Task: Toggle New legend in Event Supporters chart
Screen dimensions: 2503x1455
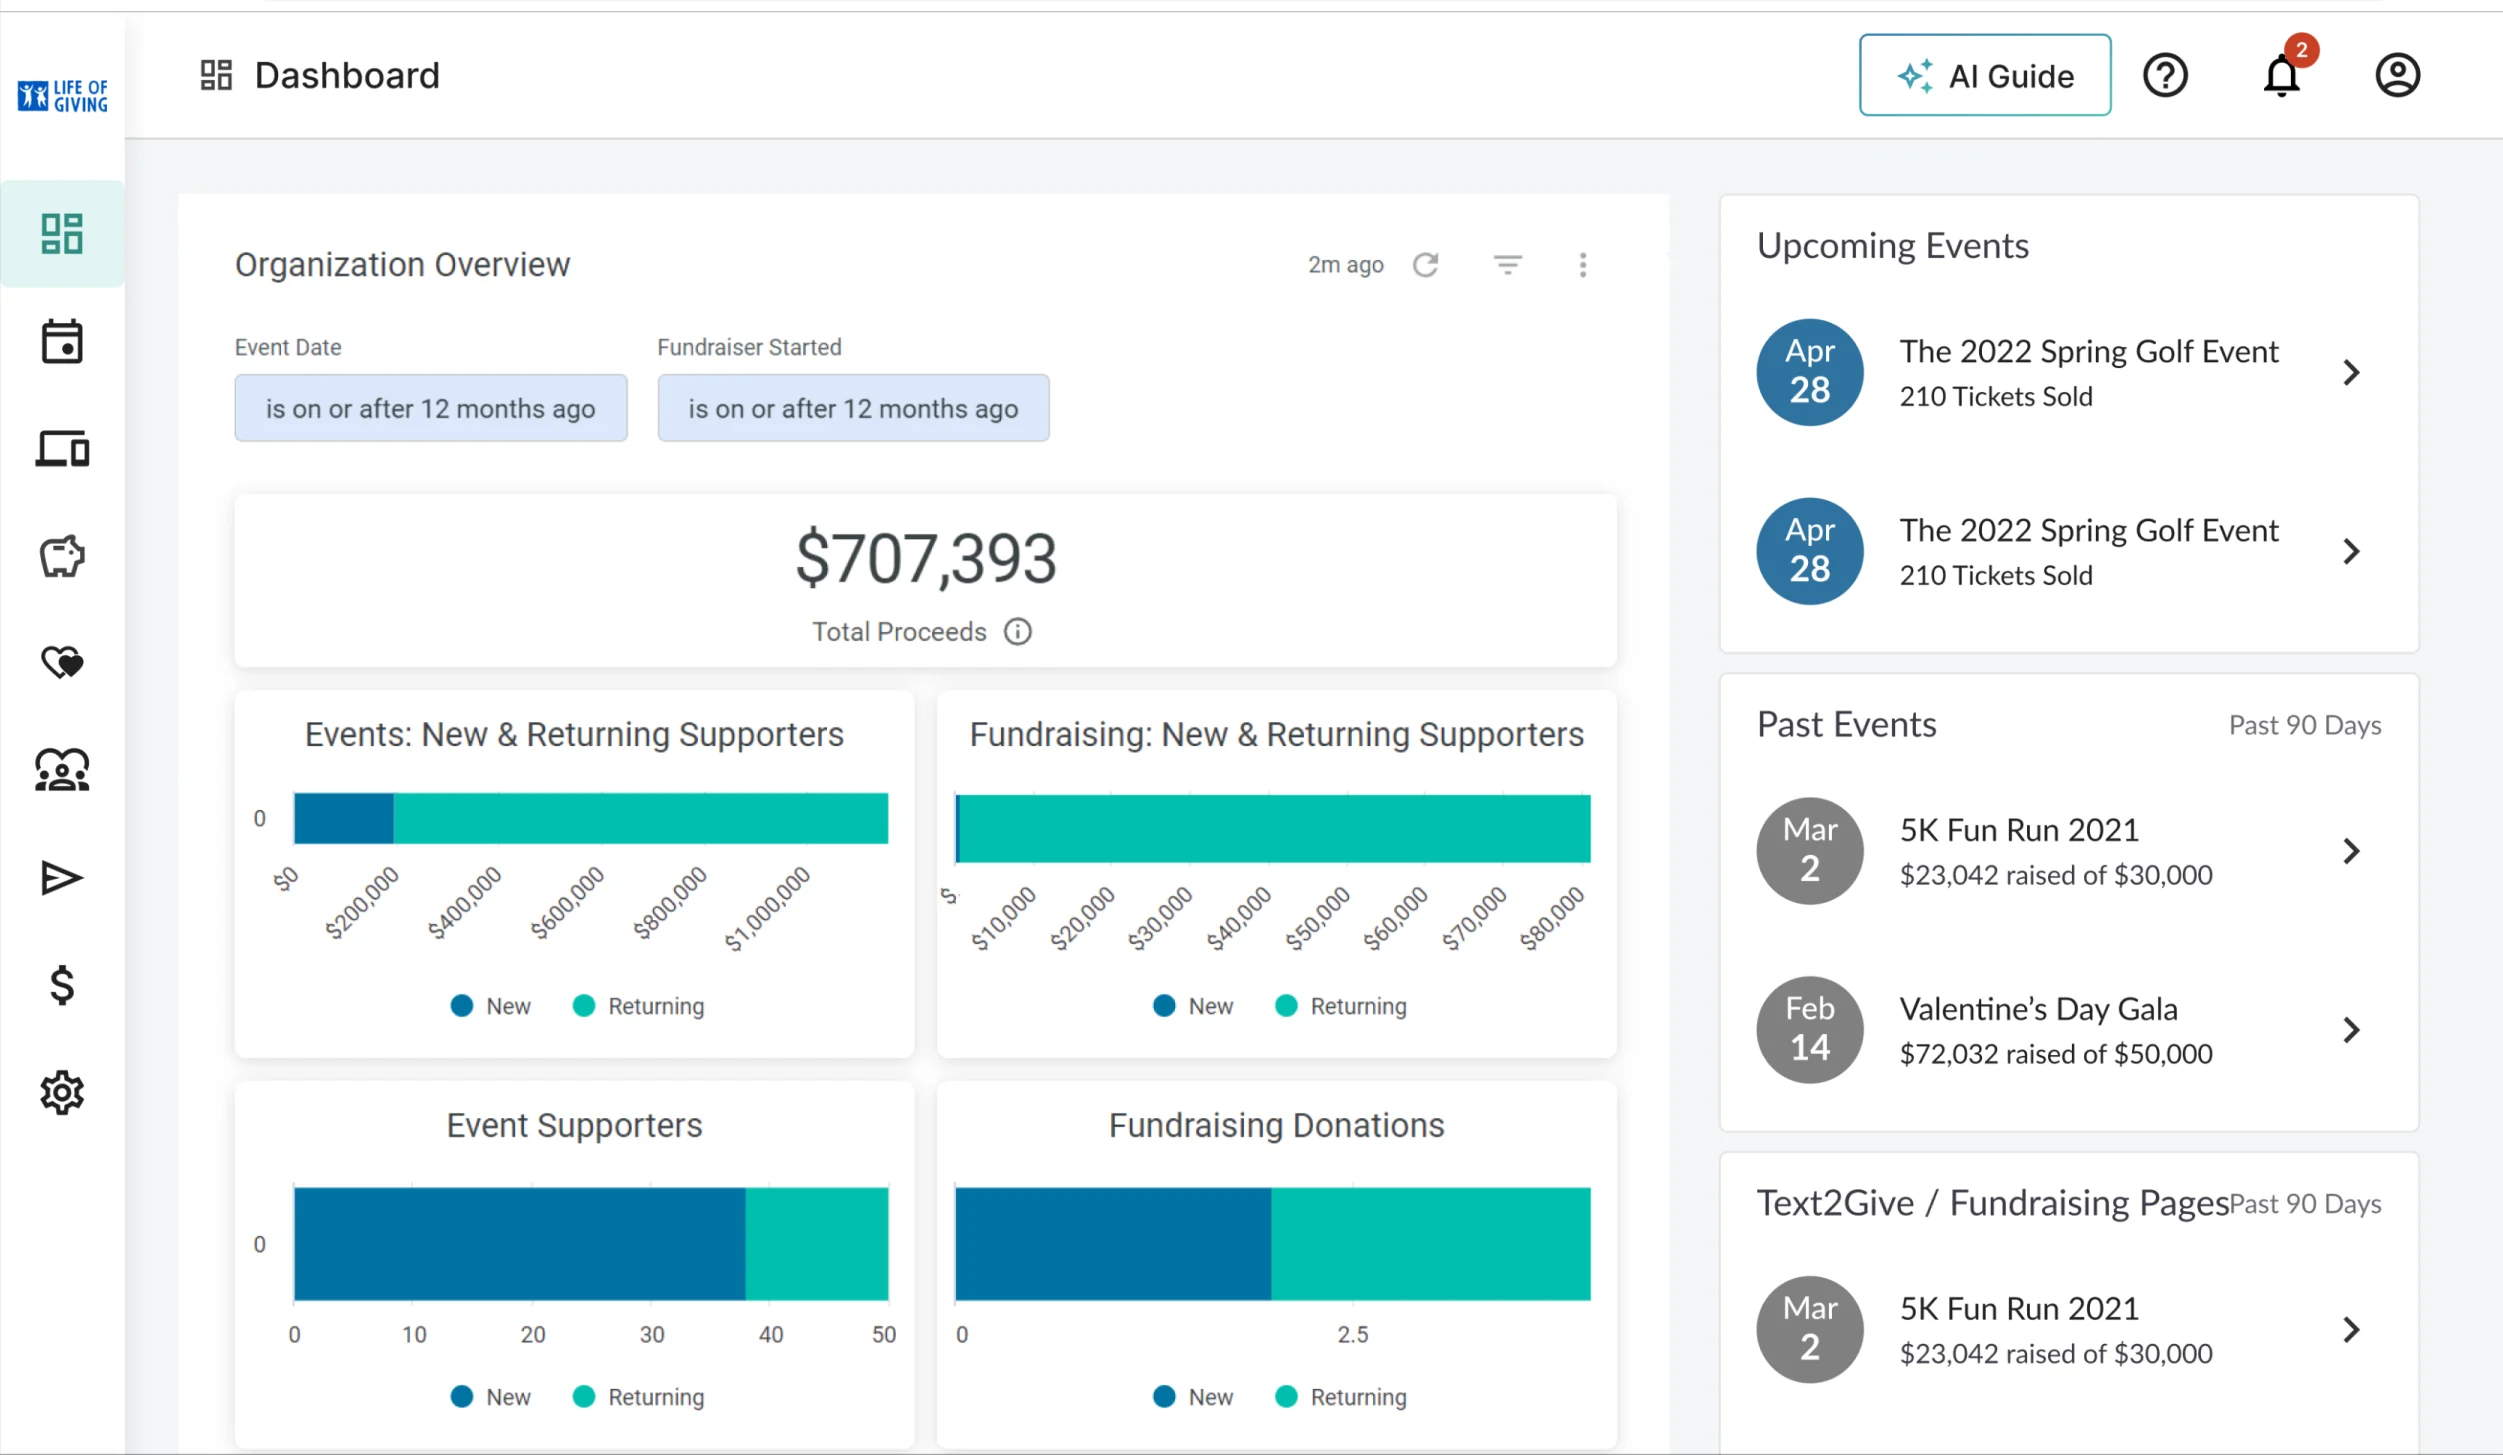Action: click(491, 1397)
